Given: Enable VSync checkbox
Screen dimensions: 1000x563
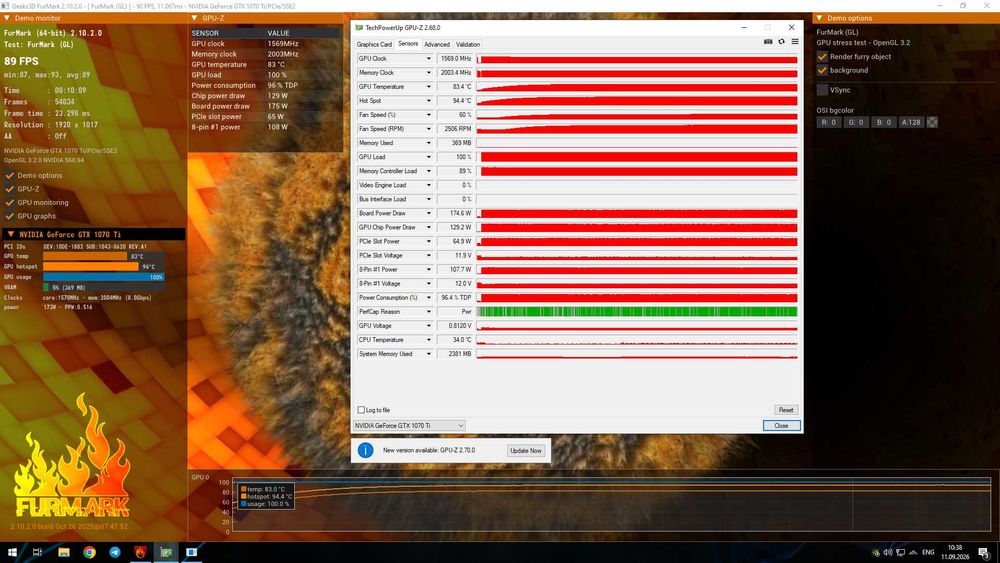Looking at the screenshot, I should [822, 90].
